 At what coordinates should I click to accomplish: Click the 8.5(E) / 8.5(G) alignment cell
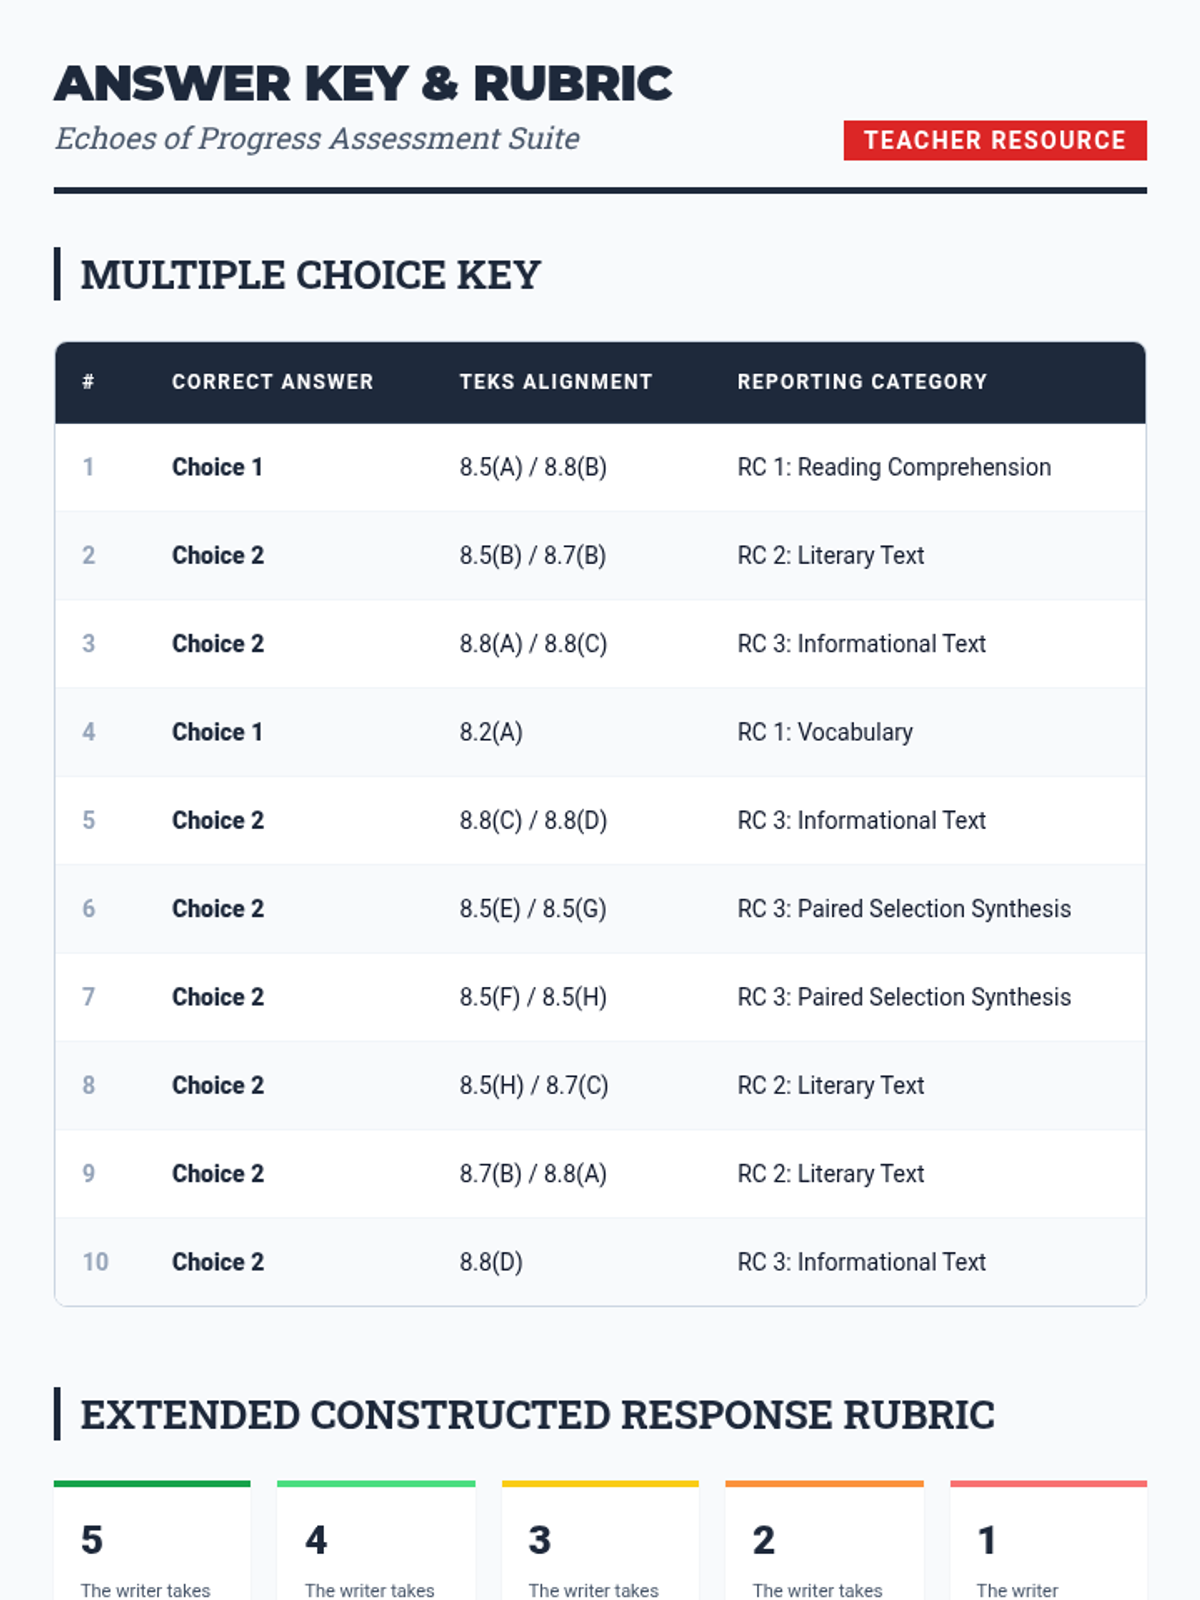click(532, 909)
